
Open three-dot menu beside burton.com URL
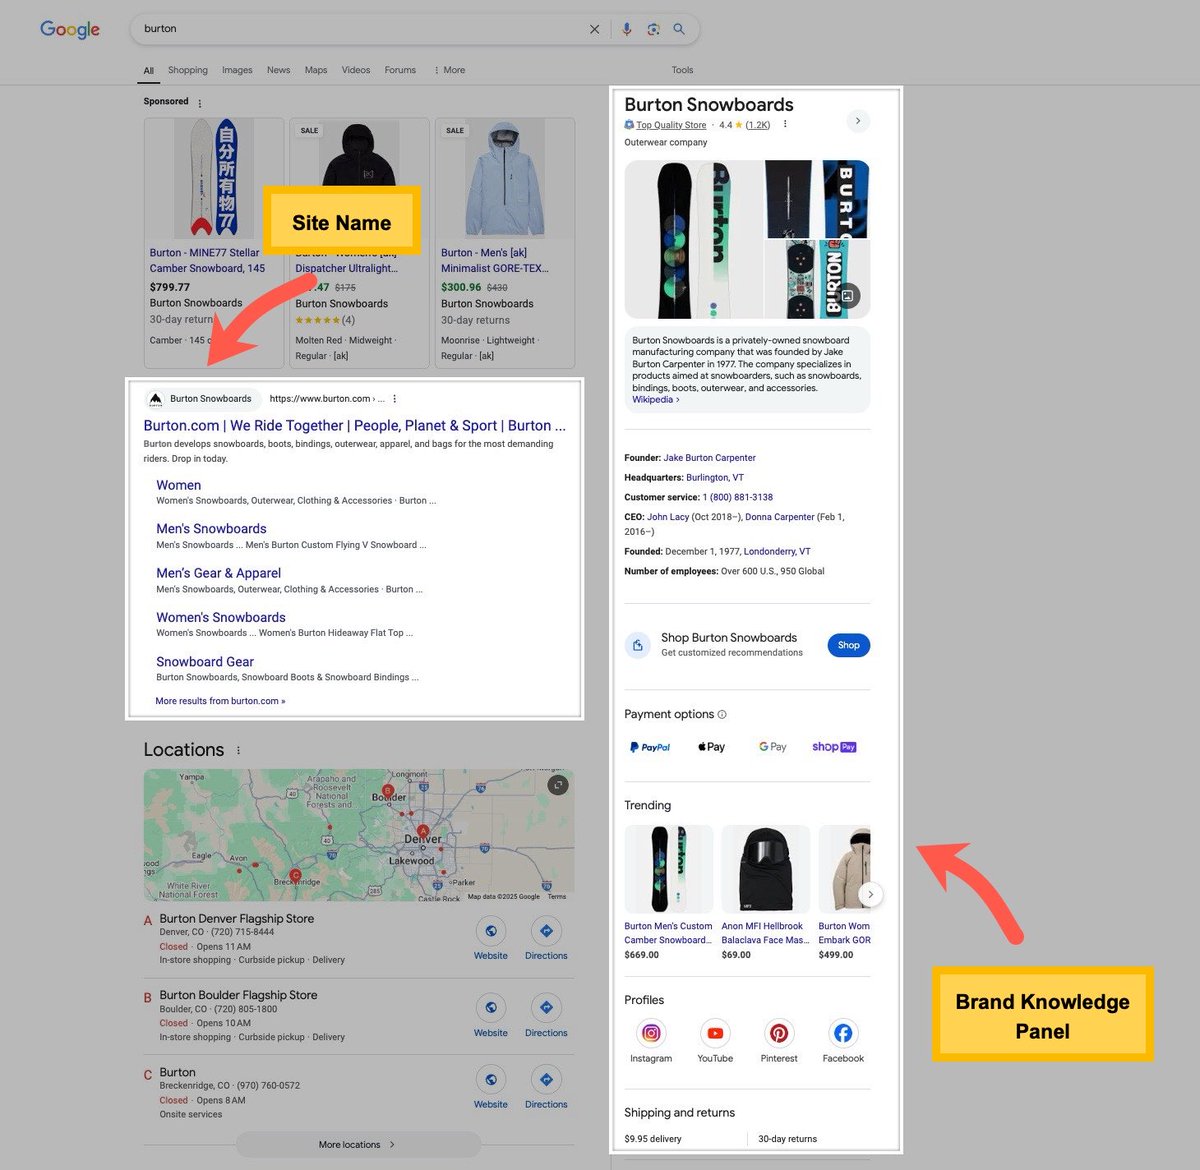click(x=395, y=398)
